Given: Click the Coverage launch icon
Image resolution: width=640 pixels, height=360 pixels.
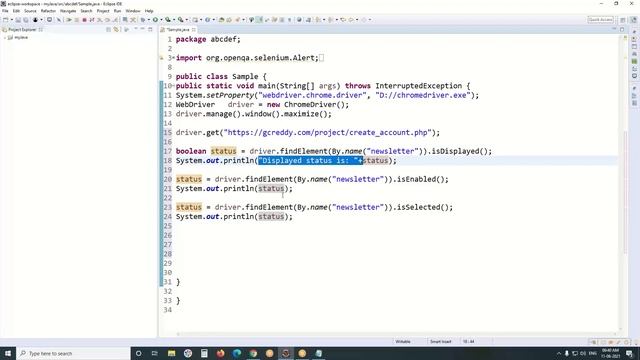Looking at the screenshot, I should 168,20.
